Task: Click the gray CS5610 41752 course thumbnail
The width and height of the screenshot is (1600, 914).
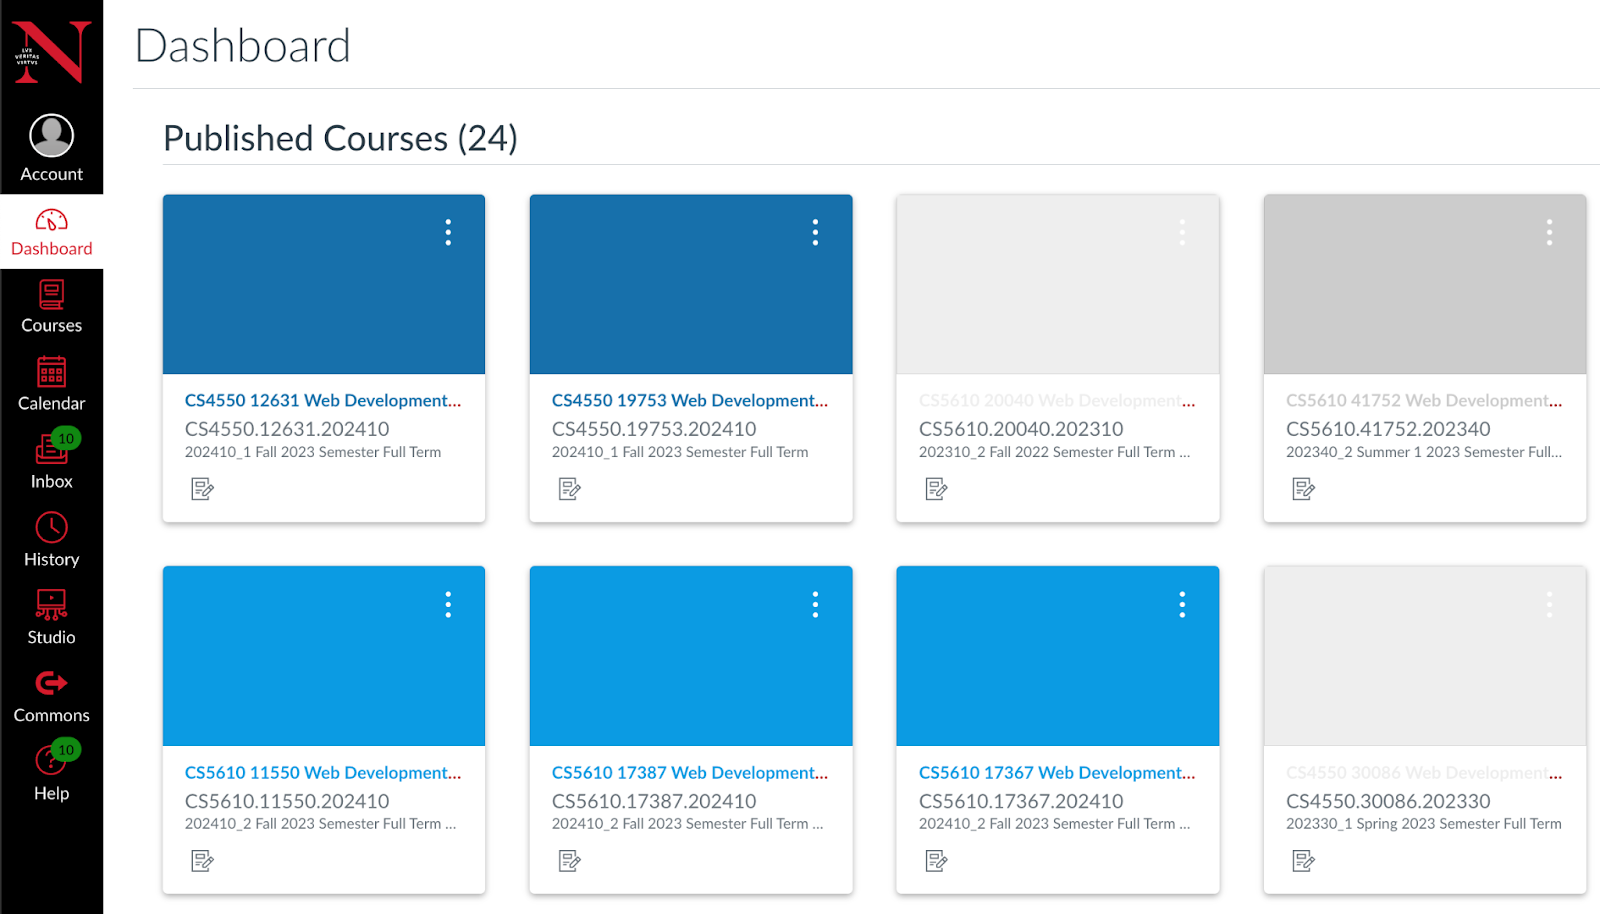Action: pyautogui.click(x=1425, y=284)
